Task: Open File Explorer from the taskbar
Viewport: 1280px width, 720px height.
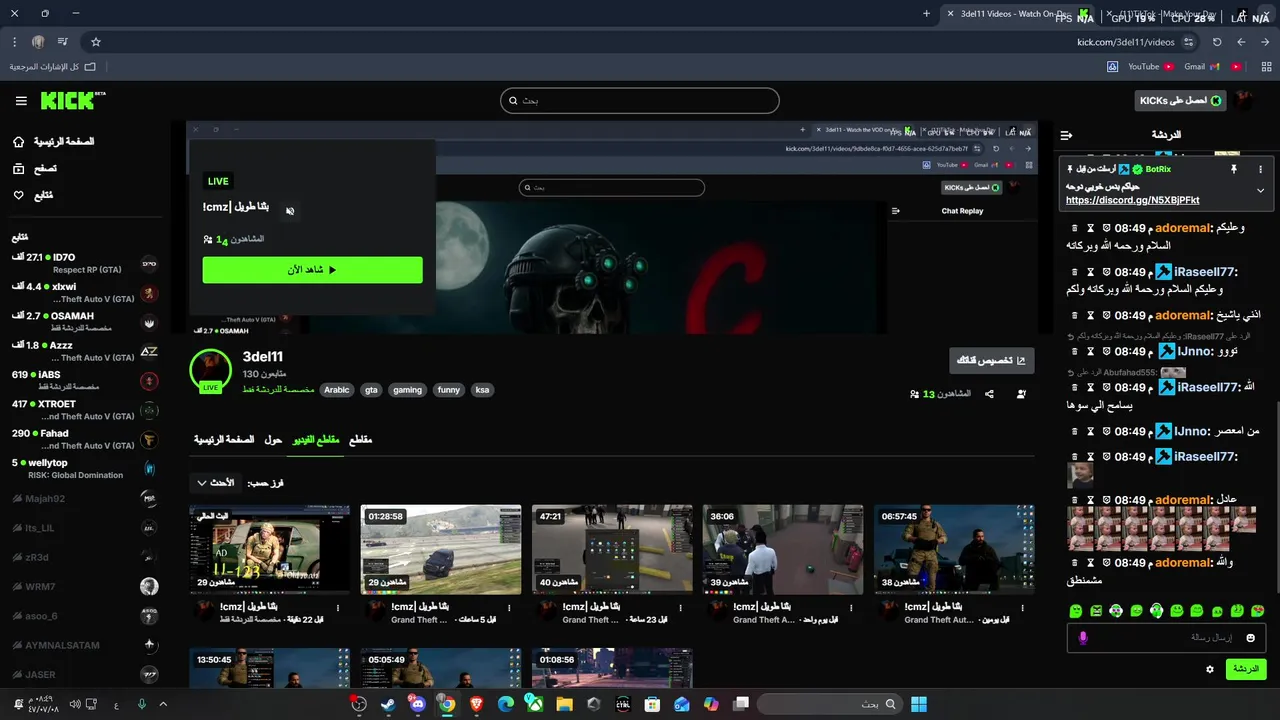Action: tap(564, 704)
